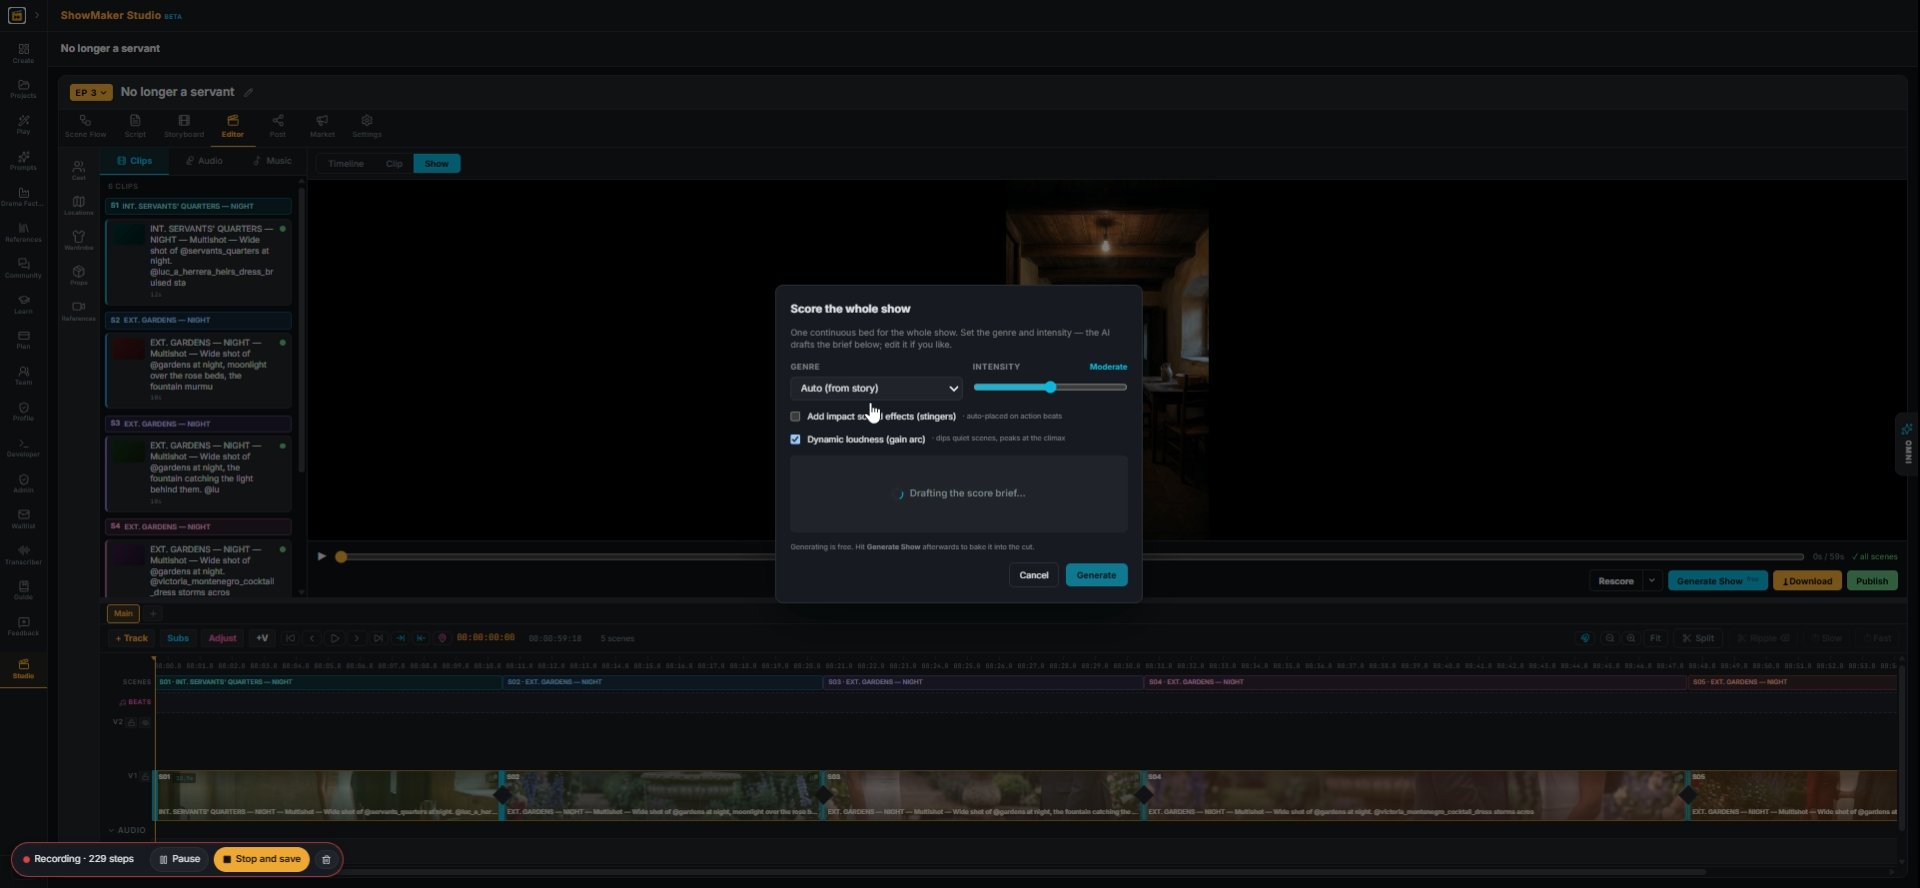This screenshot has height=888, width=1920.
Task: Select the Timeline view tab
Action: [x=346, y=164]
